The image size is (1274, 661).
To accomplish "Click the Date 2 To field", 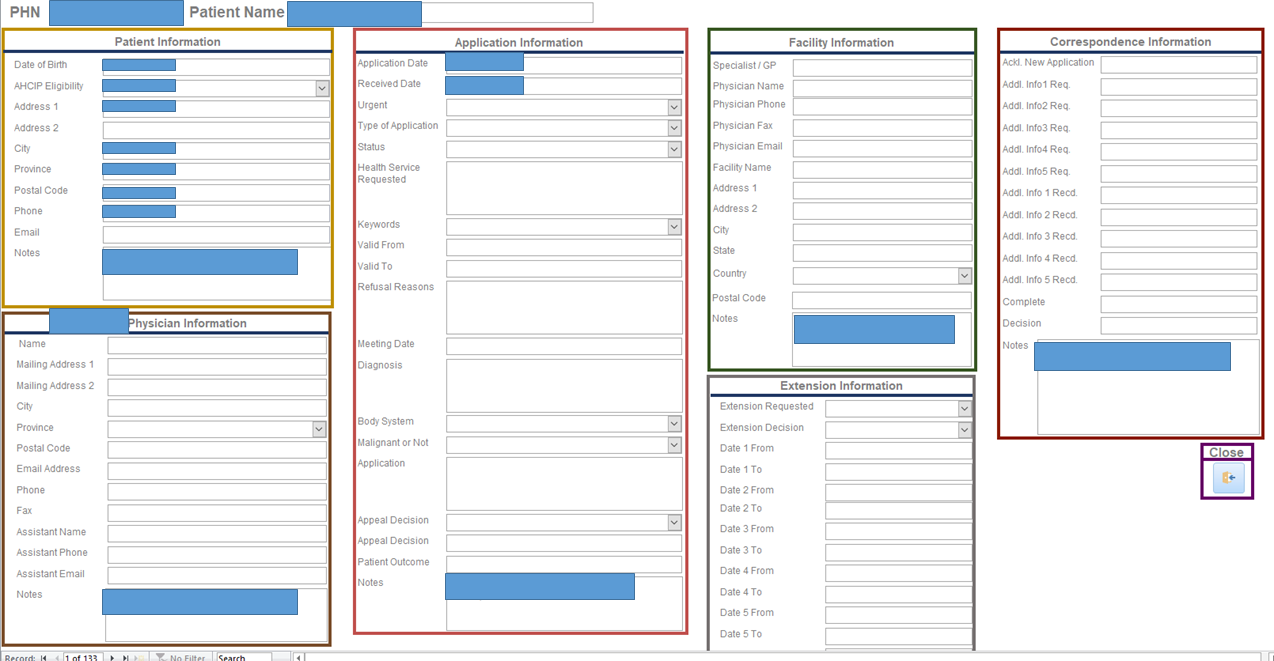I will 898,510.
